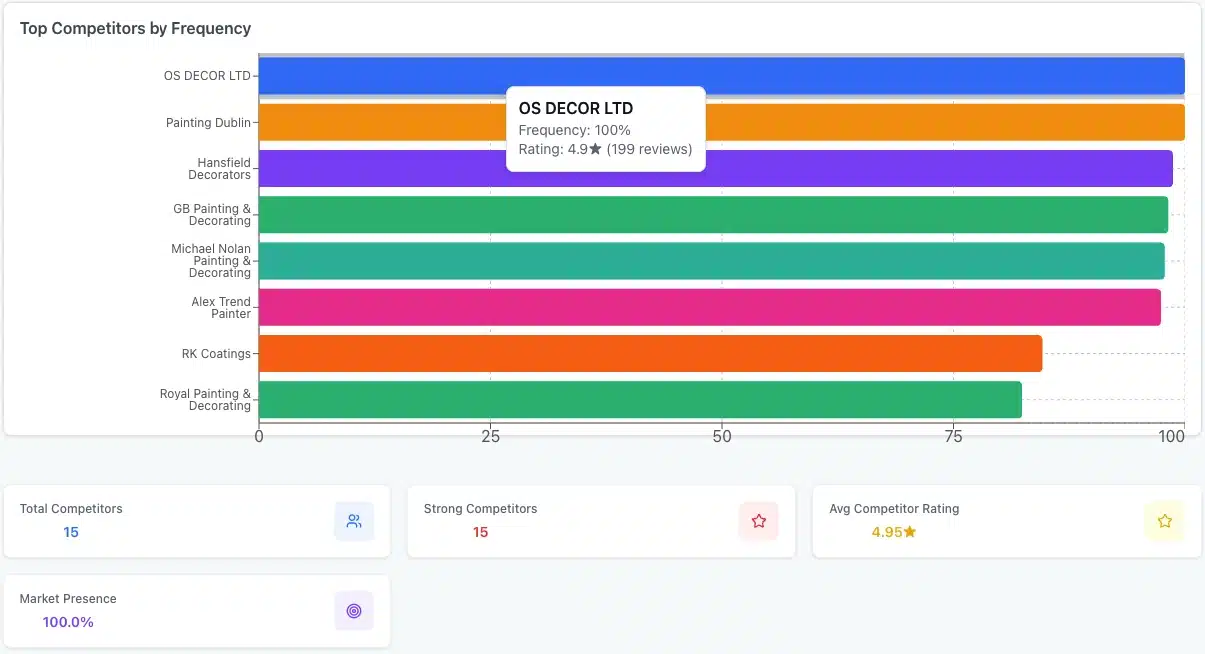Click the Avg Competitor Rating yellow star icon
Viewport: 1205px width, 654px height.
(1164, 521)
